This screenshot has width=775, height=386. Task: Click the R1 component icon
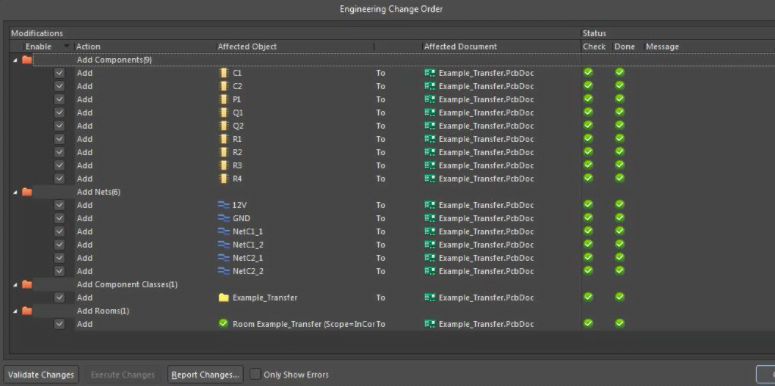pos(224,139)
